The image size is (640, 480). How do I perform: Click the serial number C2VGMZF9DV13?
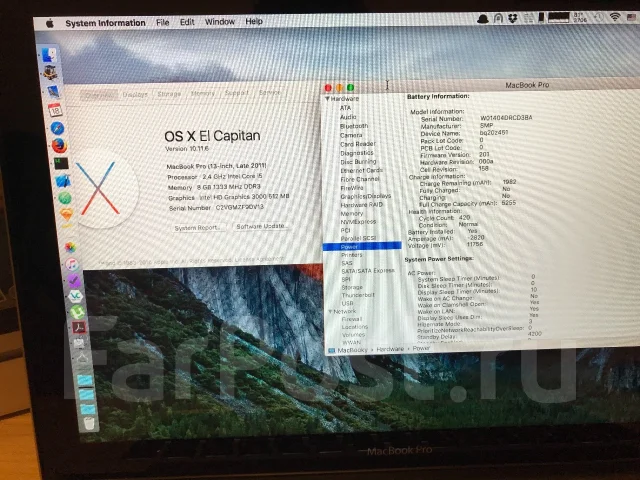240,207
